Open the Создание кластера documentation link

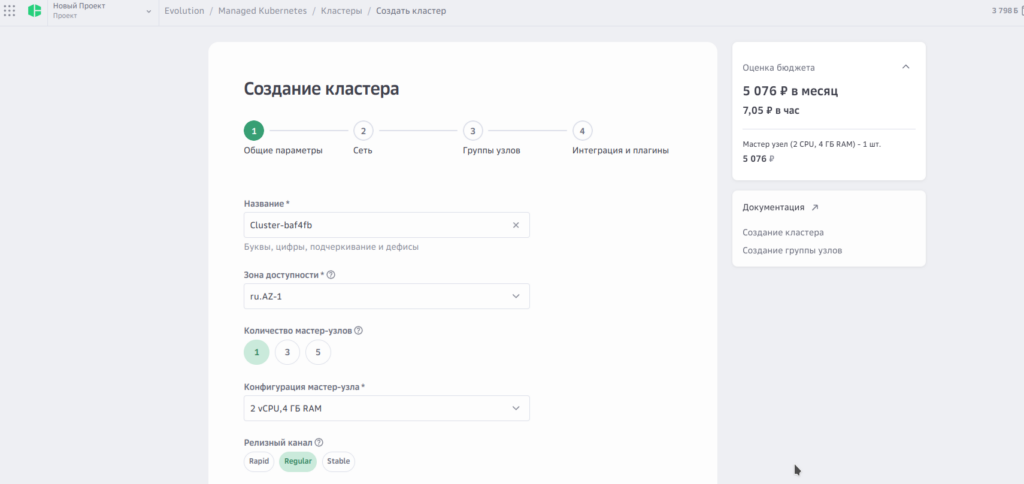click(783, 232)
